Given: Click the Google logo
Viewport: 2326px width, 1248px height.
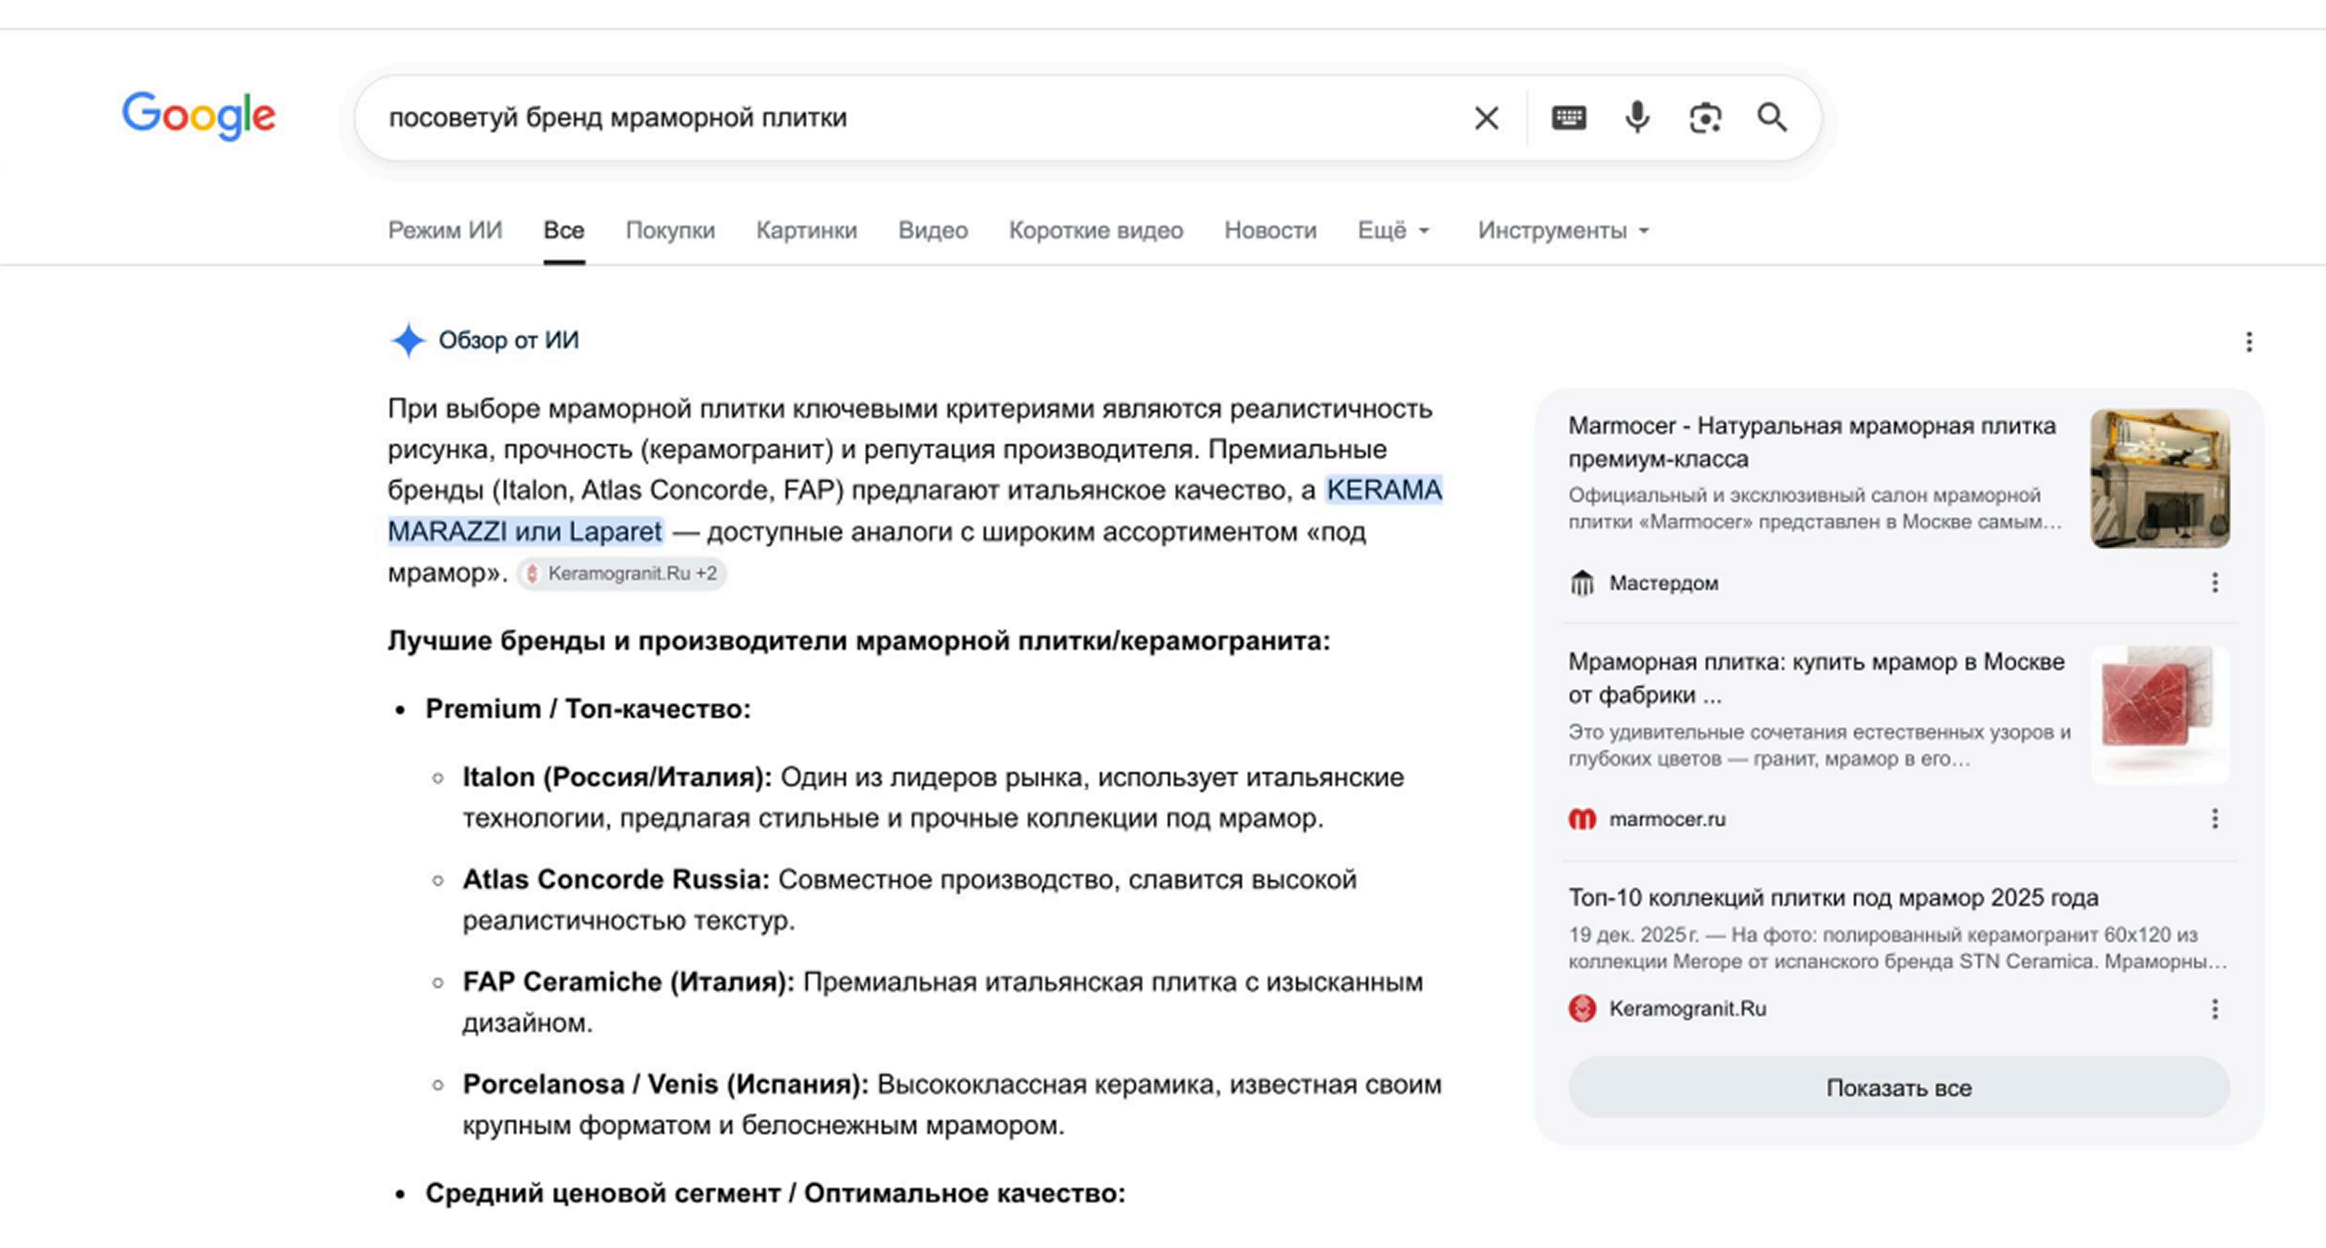Looking at the screenshot, I should click(198, 116).
